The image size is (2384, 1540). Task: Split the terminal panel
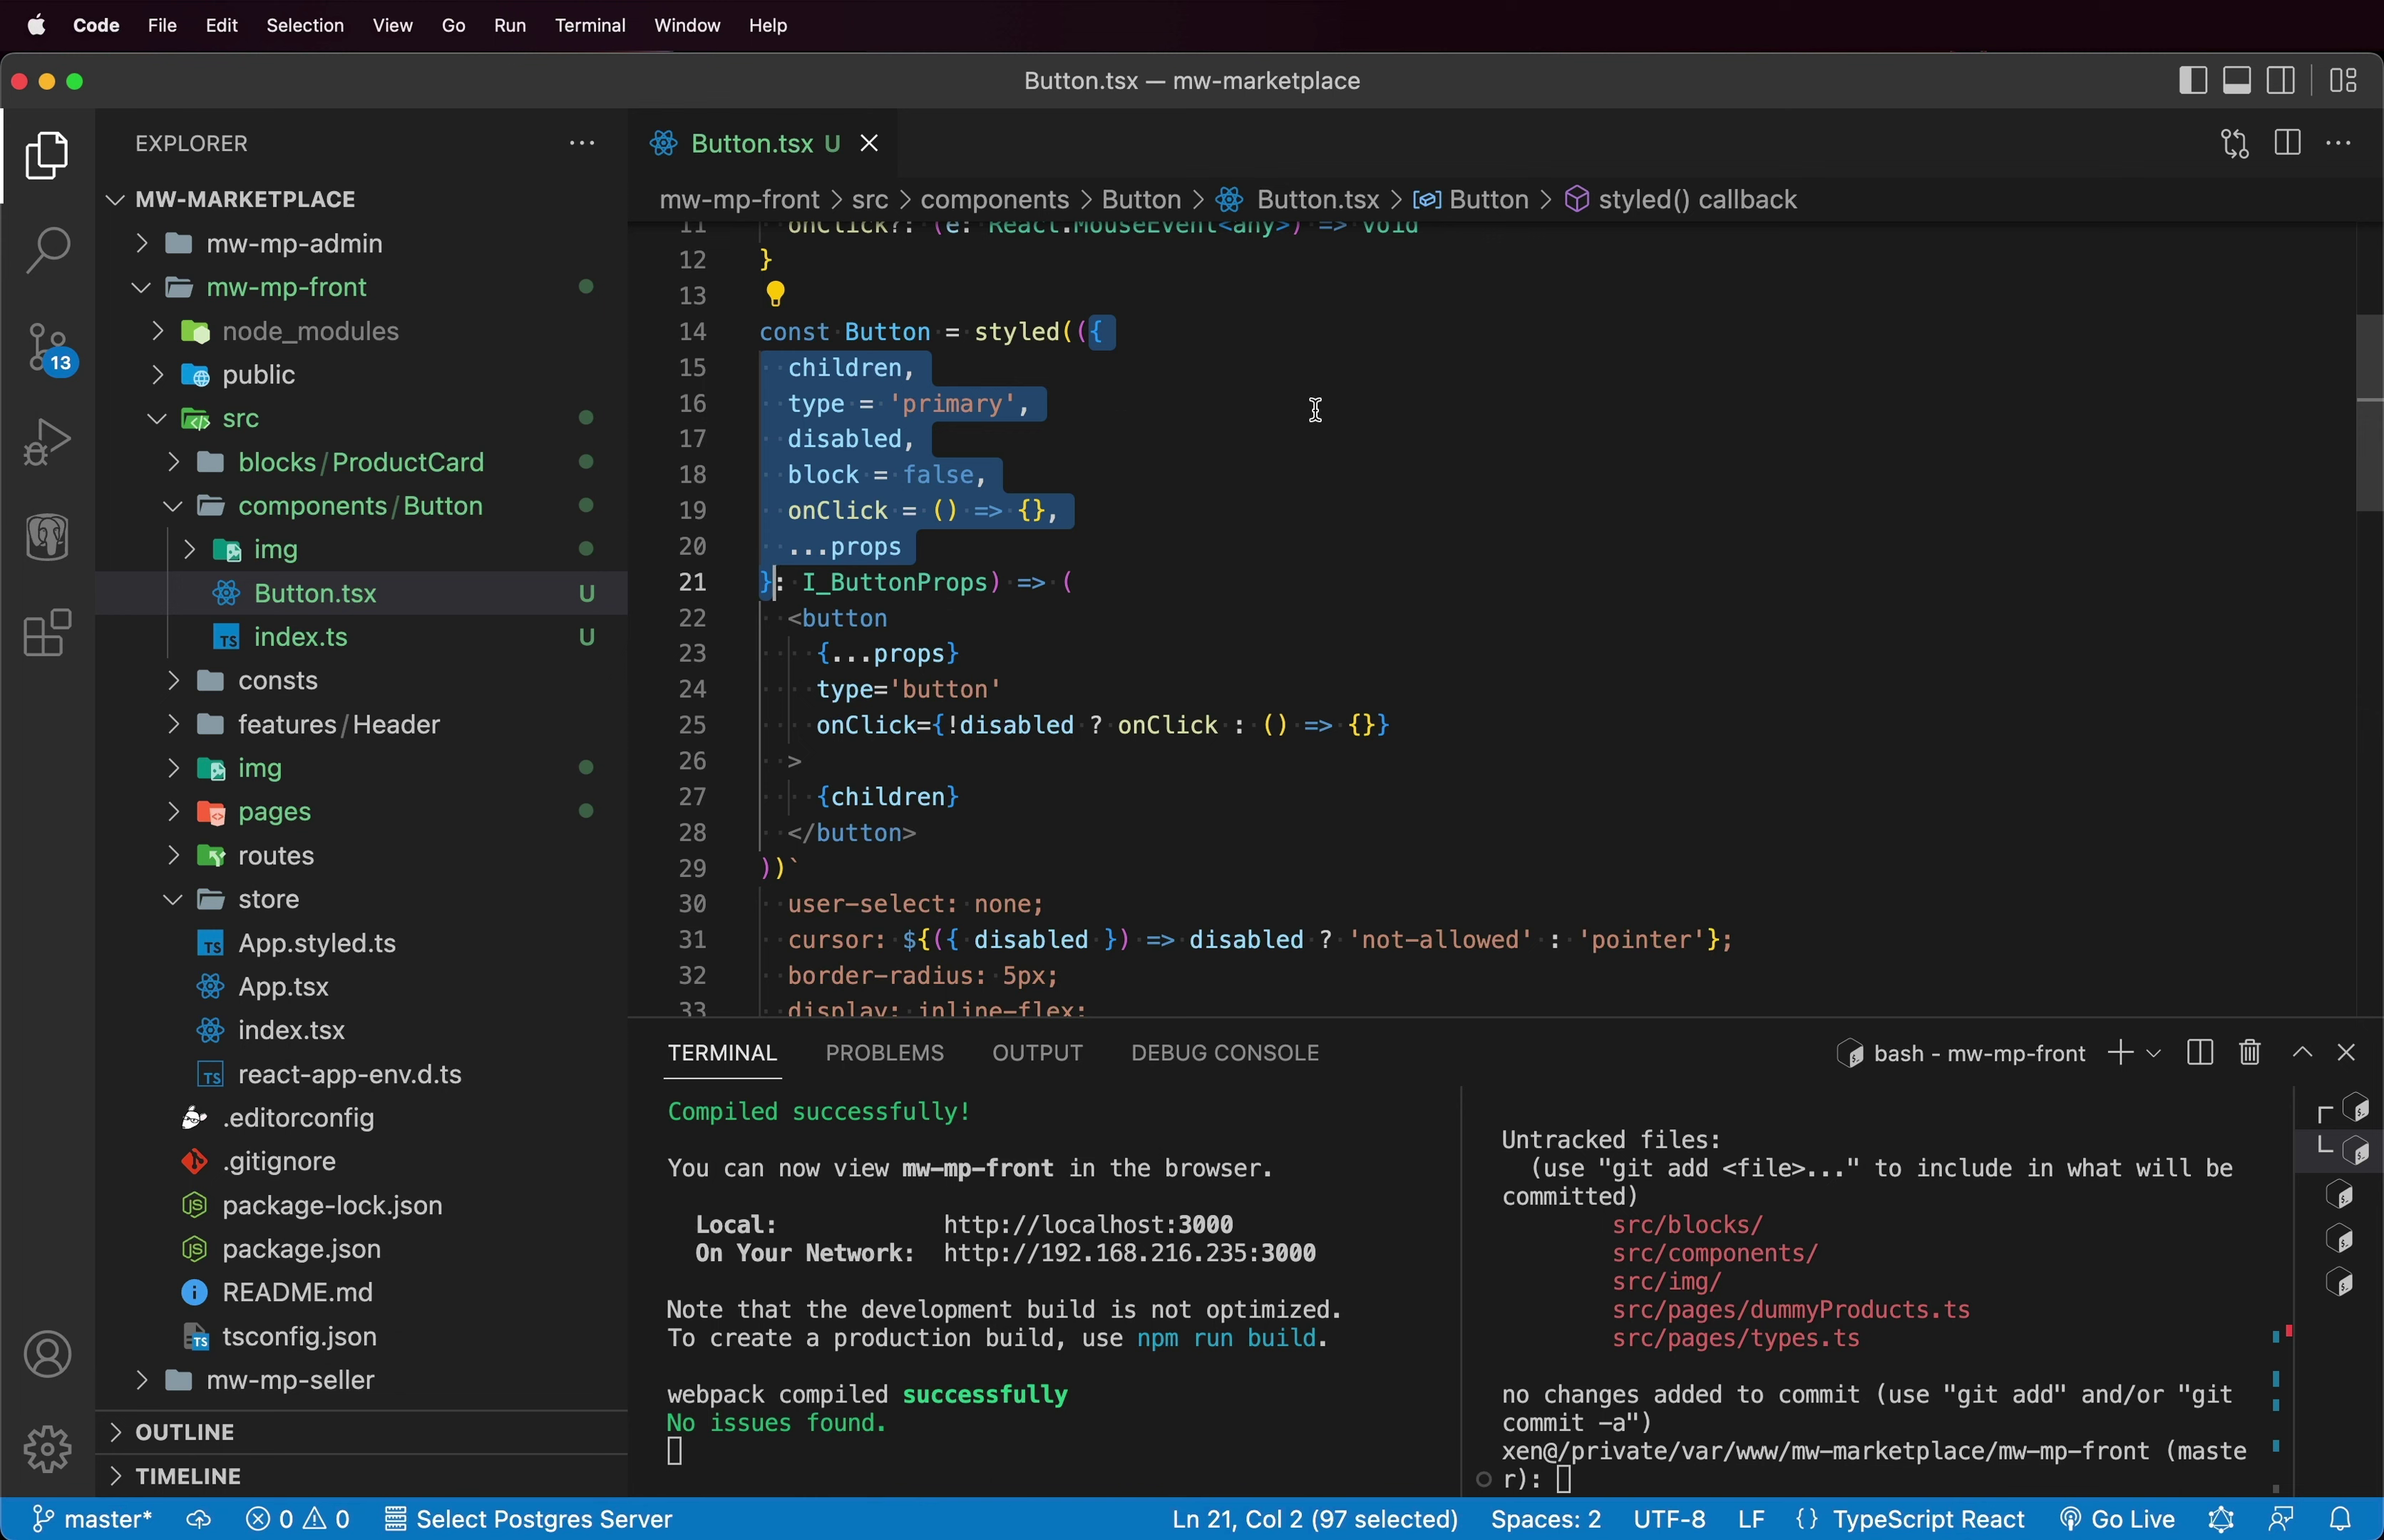click(x=2199, y=1052)
